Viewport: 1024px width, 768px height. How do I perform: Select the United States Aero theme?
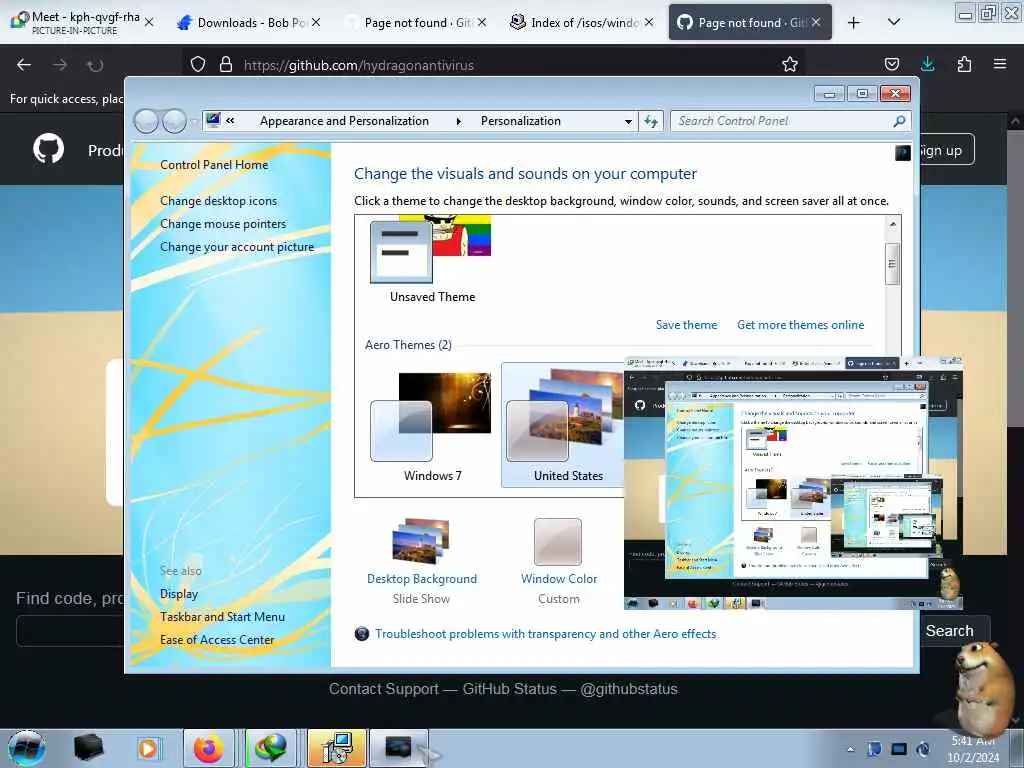pyautogui.click(x=563, y=426)
